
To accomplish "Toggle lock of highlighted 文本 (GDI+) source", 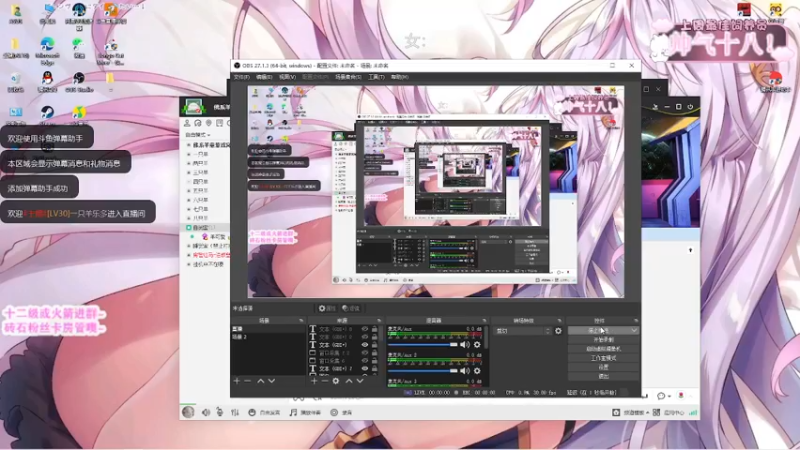I will point(374,345).
